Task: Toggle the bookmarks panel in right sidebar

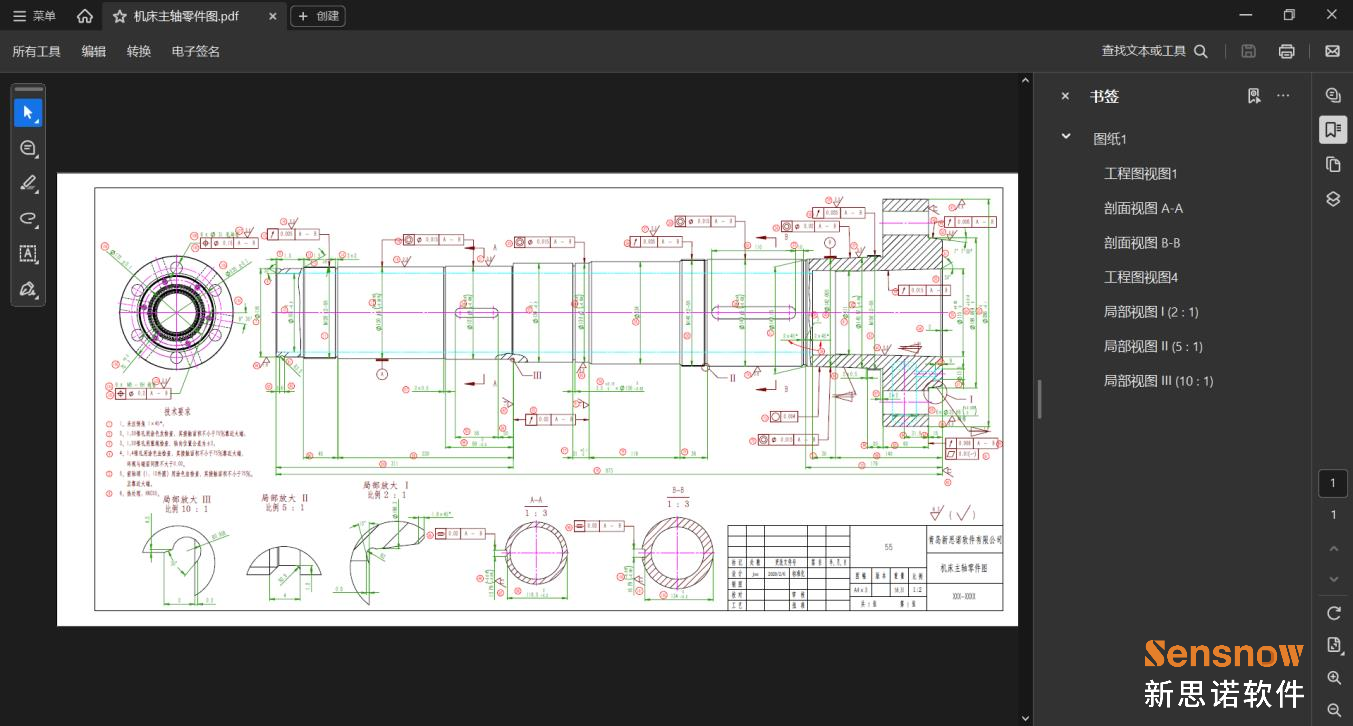Action: [x=1332, y=129]
